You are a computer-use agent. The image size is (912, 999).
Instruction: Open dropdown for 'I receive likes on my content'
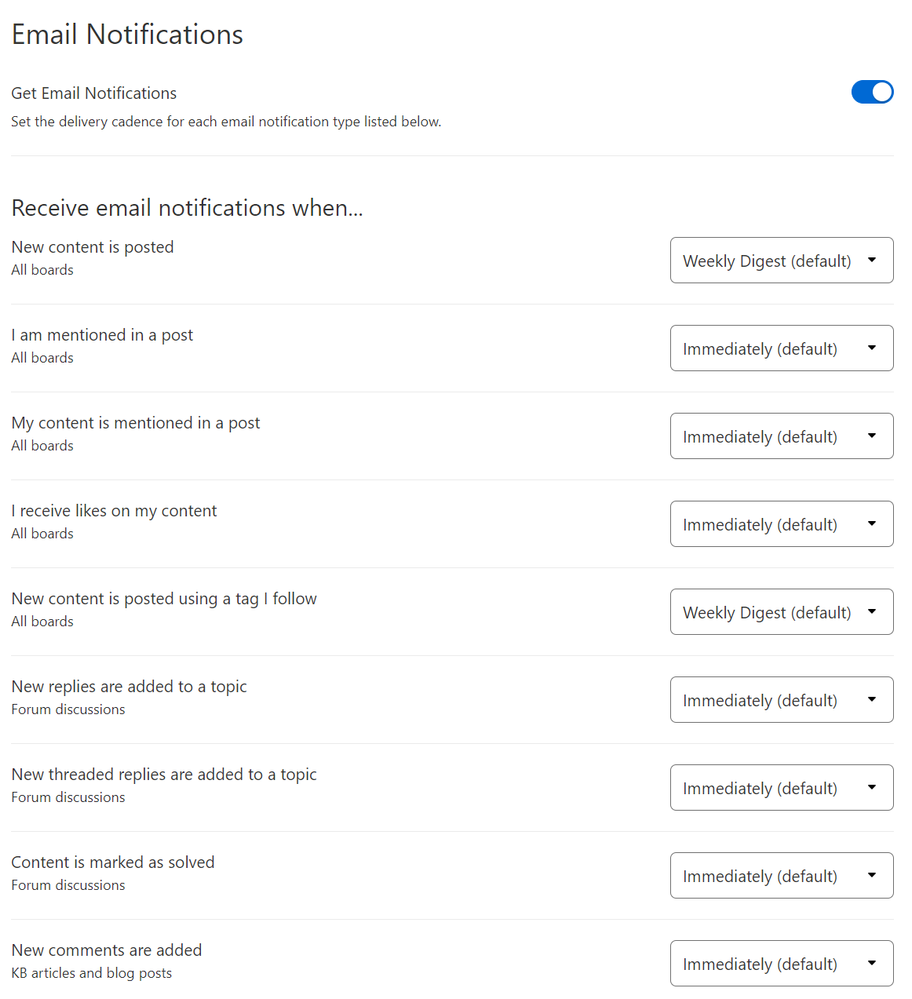click(781, 525)
